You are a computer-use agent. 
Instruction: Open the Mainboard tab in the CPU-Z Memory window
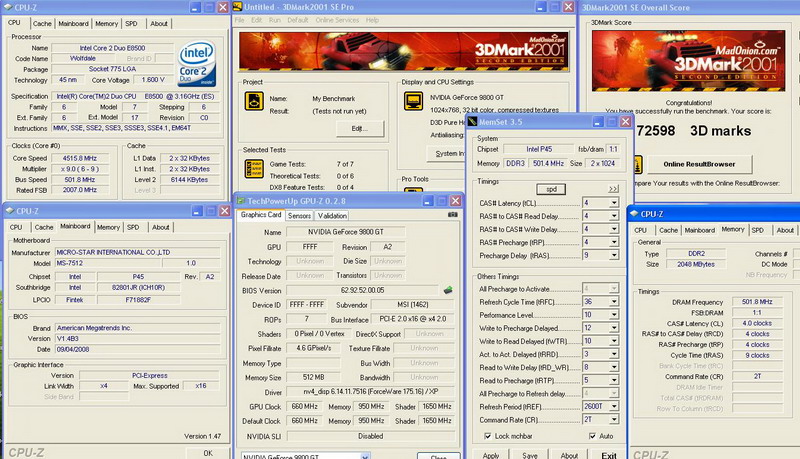(699, 231)
